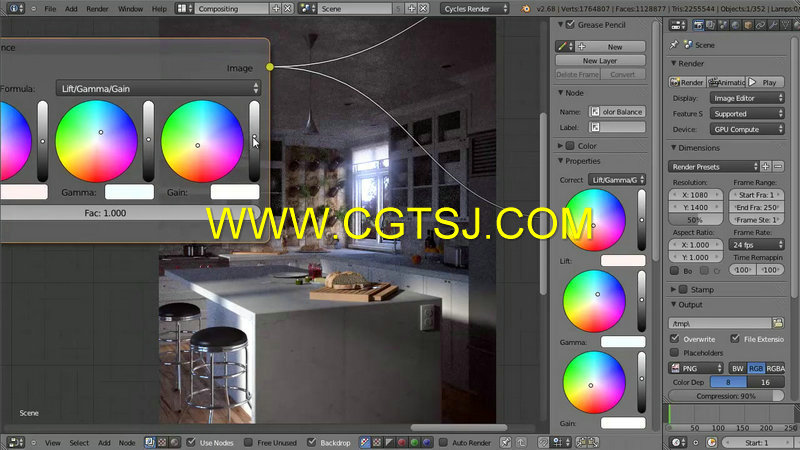Open the Correct Lift/Gamma/Gain dropdown in sidebar
Viewport: 800px width, 450px height.
617,180
